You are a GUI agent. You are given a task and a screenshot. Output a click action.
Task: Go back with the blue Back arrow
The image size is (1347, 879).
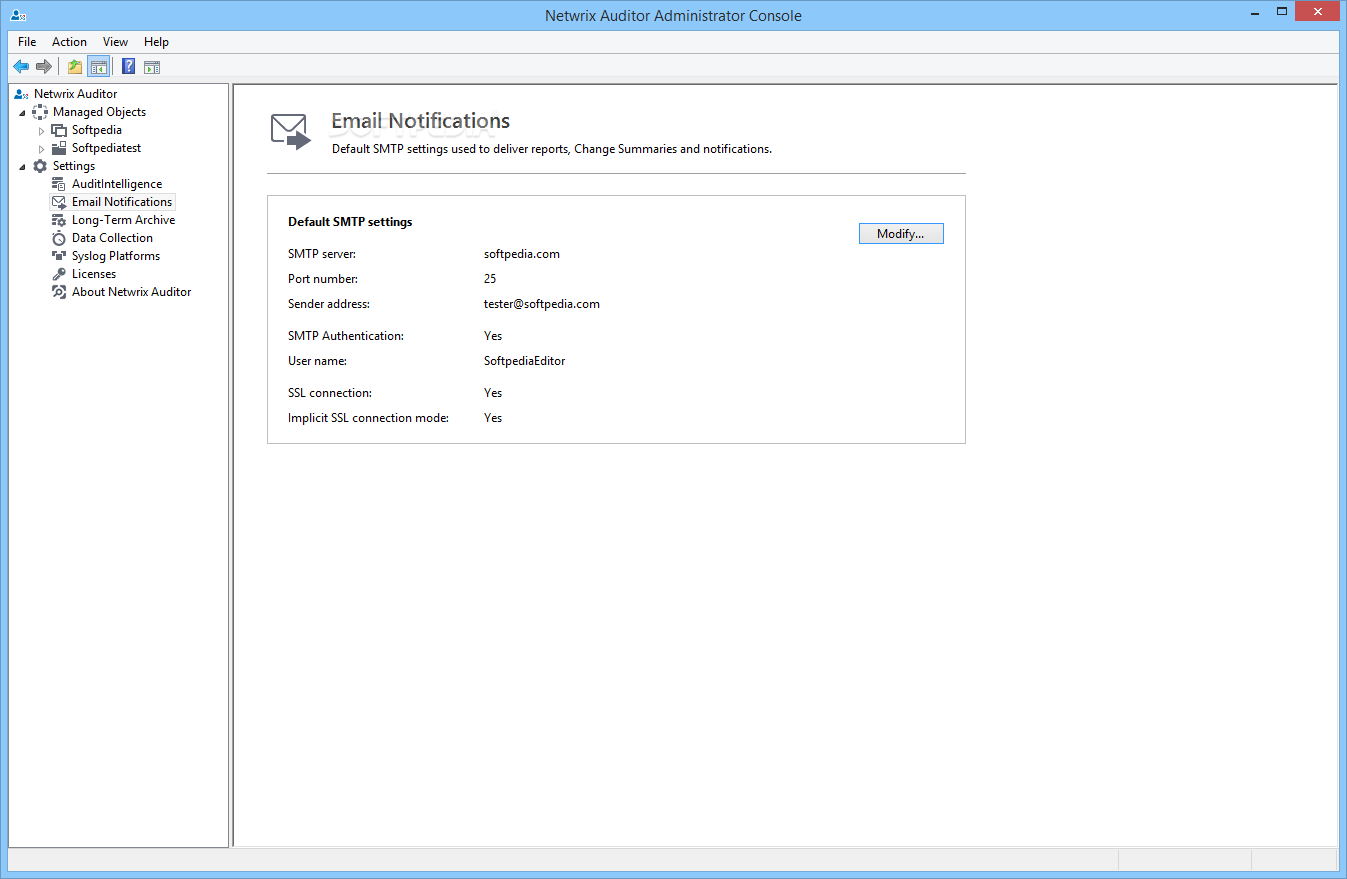point(21,67)
